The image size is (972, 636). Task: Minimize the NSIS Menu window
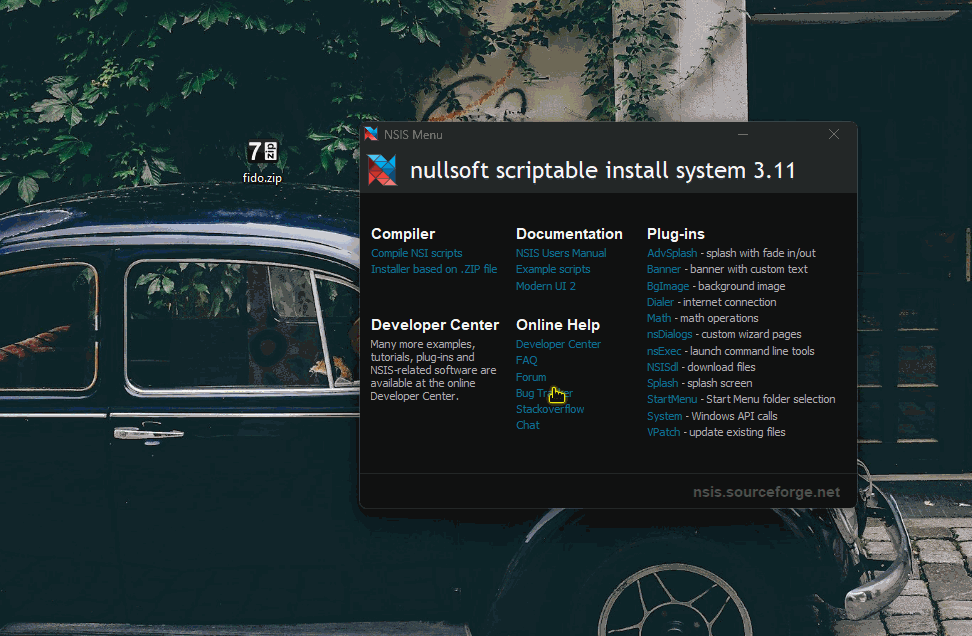point(743,134)
